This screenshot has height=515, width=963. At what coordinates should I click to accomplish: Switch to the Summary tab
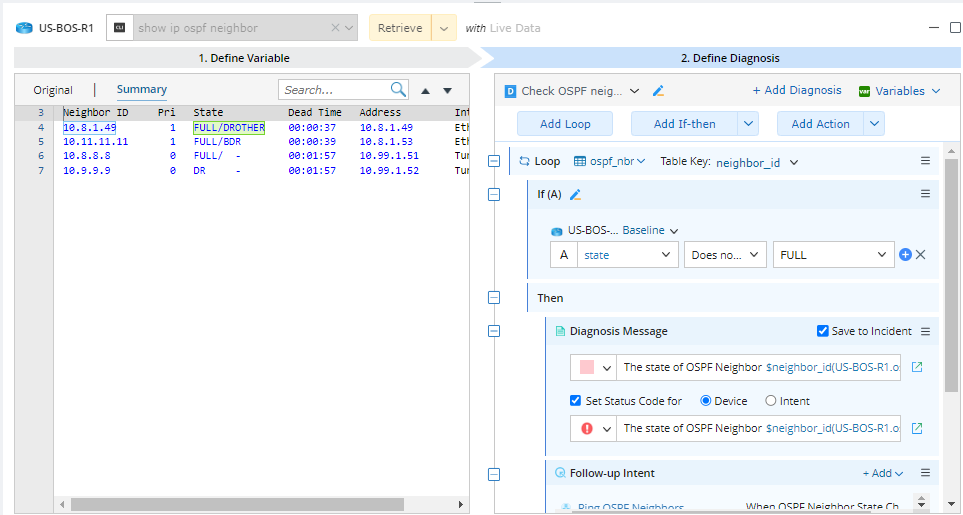point(142,90)
